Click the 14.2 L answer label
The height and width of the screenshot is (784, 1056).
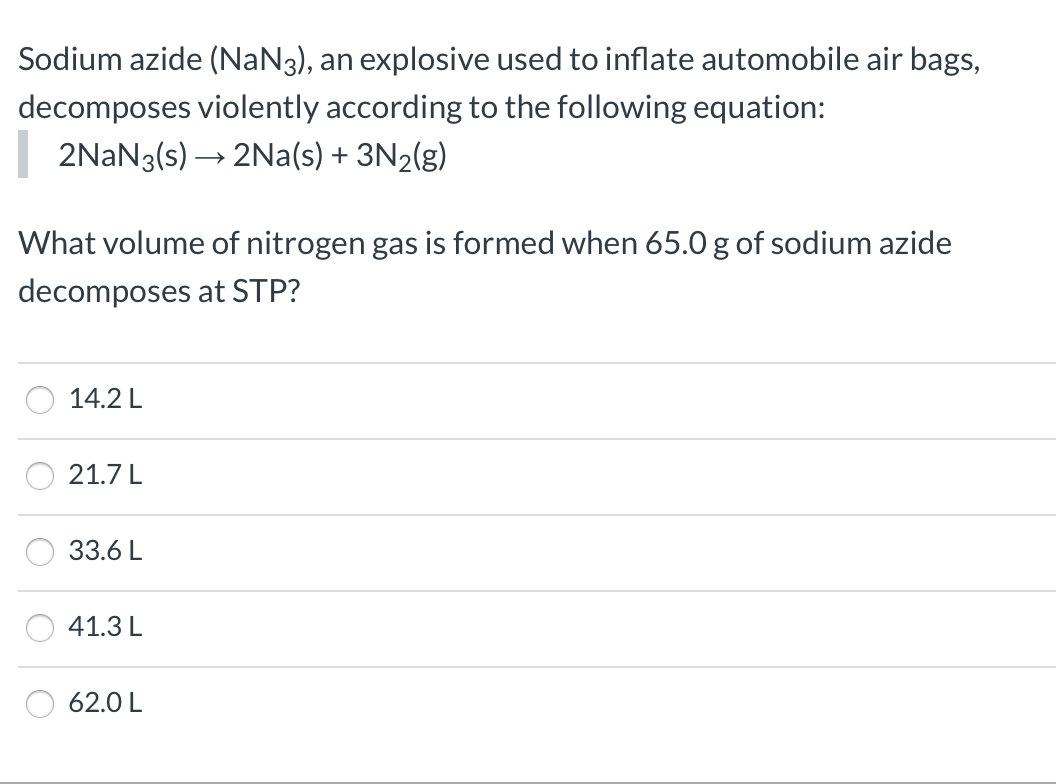pyautogui.click(x=104, y=400)
